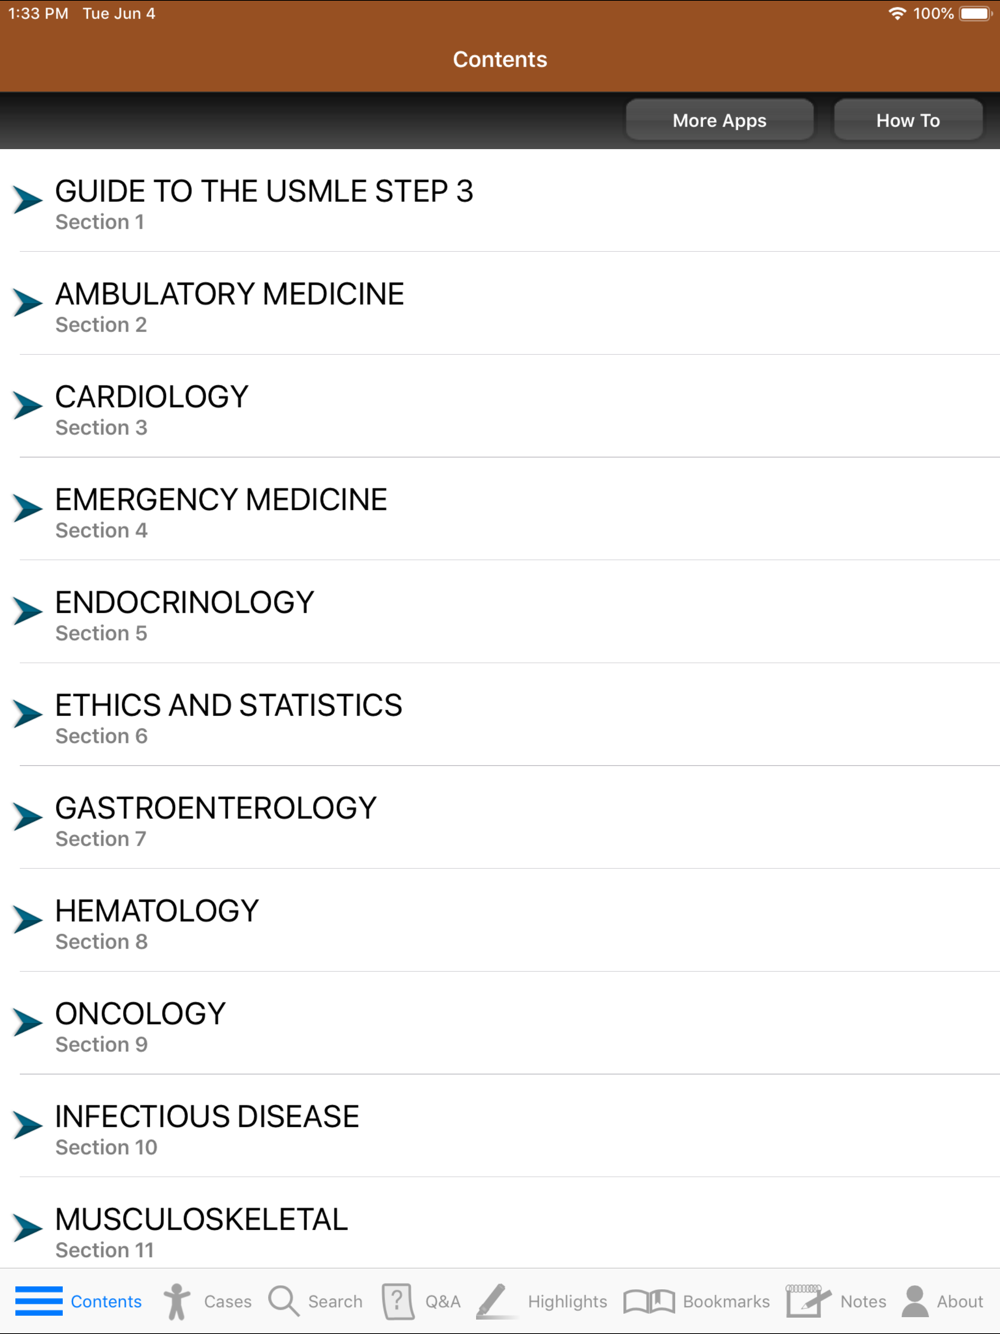Open the Q&A question mark icon

[x=398, y=1301]
